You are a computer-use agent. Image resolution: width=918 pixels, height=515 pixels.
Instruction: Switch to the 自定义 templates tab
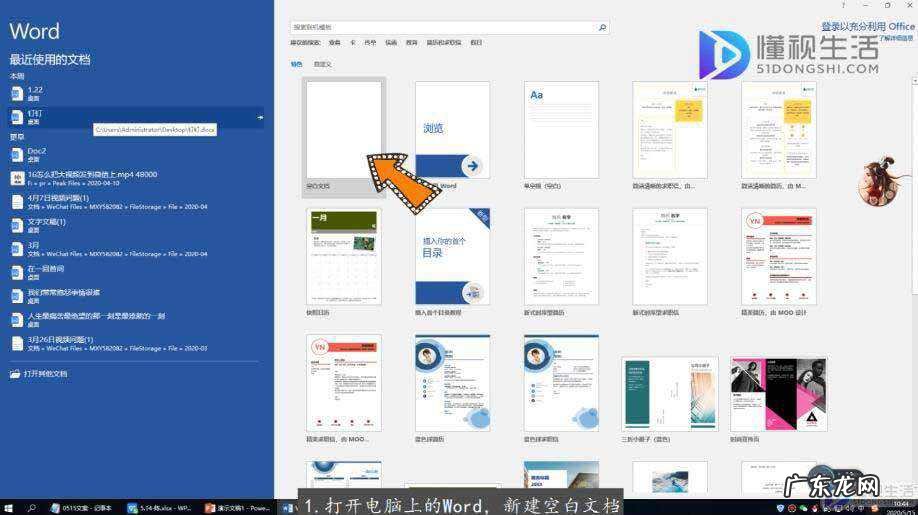(x=323, y=64)
